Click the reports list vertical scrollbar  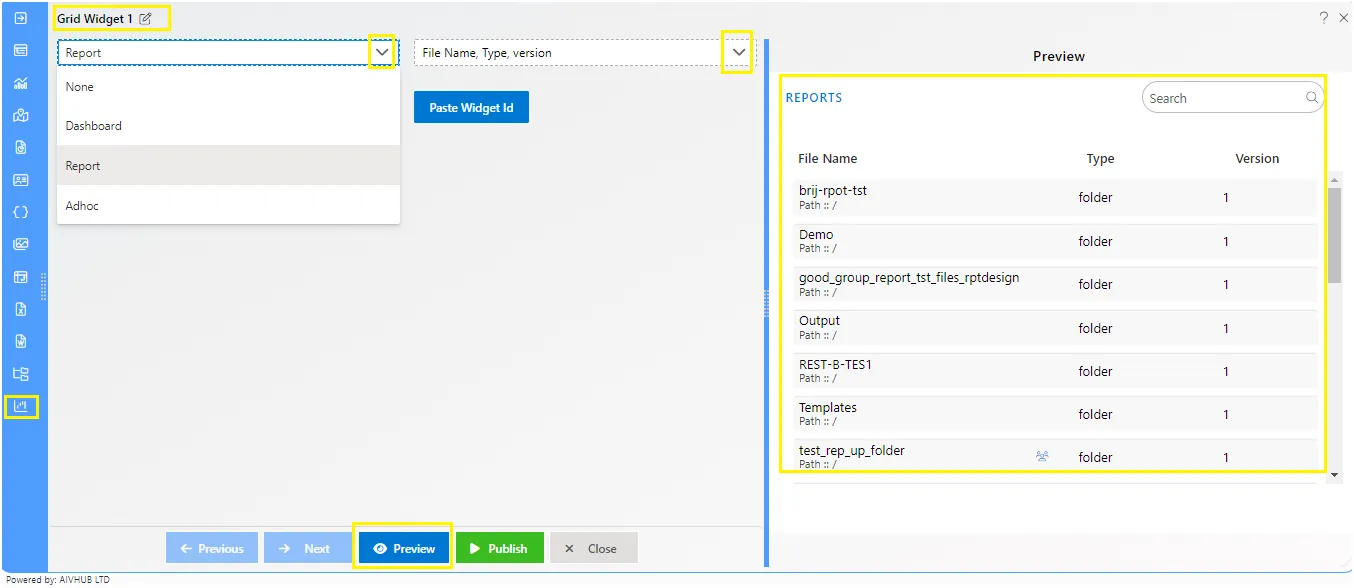pos(1334,326)
